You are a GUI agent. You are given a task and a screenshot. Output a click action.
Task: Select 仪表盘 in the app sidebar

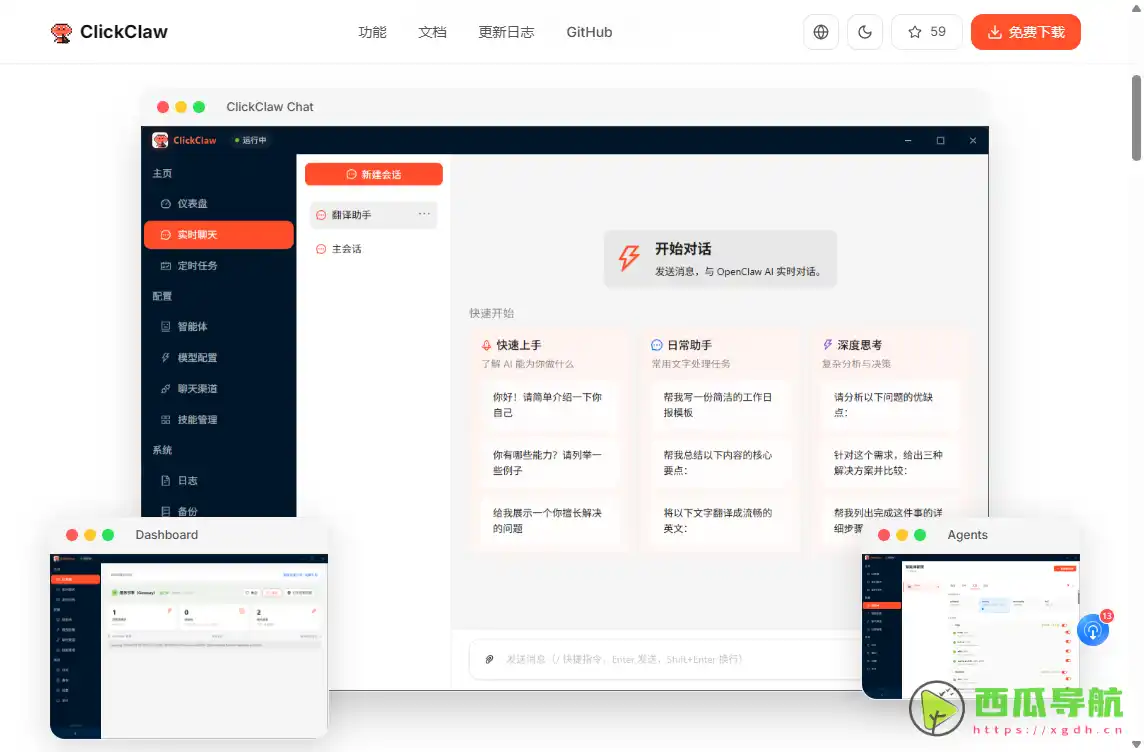[219, 203]
